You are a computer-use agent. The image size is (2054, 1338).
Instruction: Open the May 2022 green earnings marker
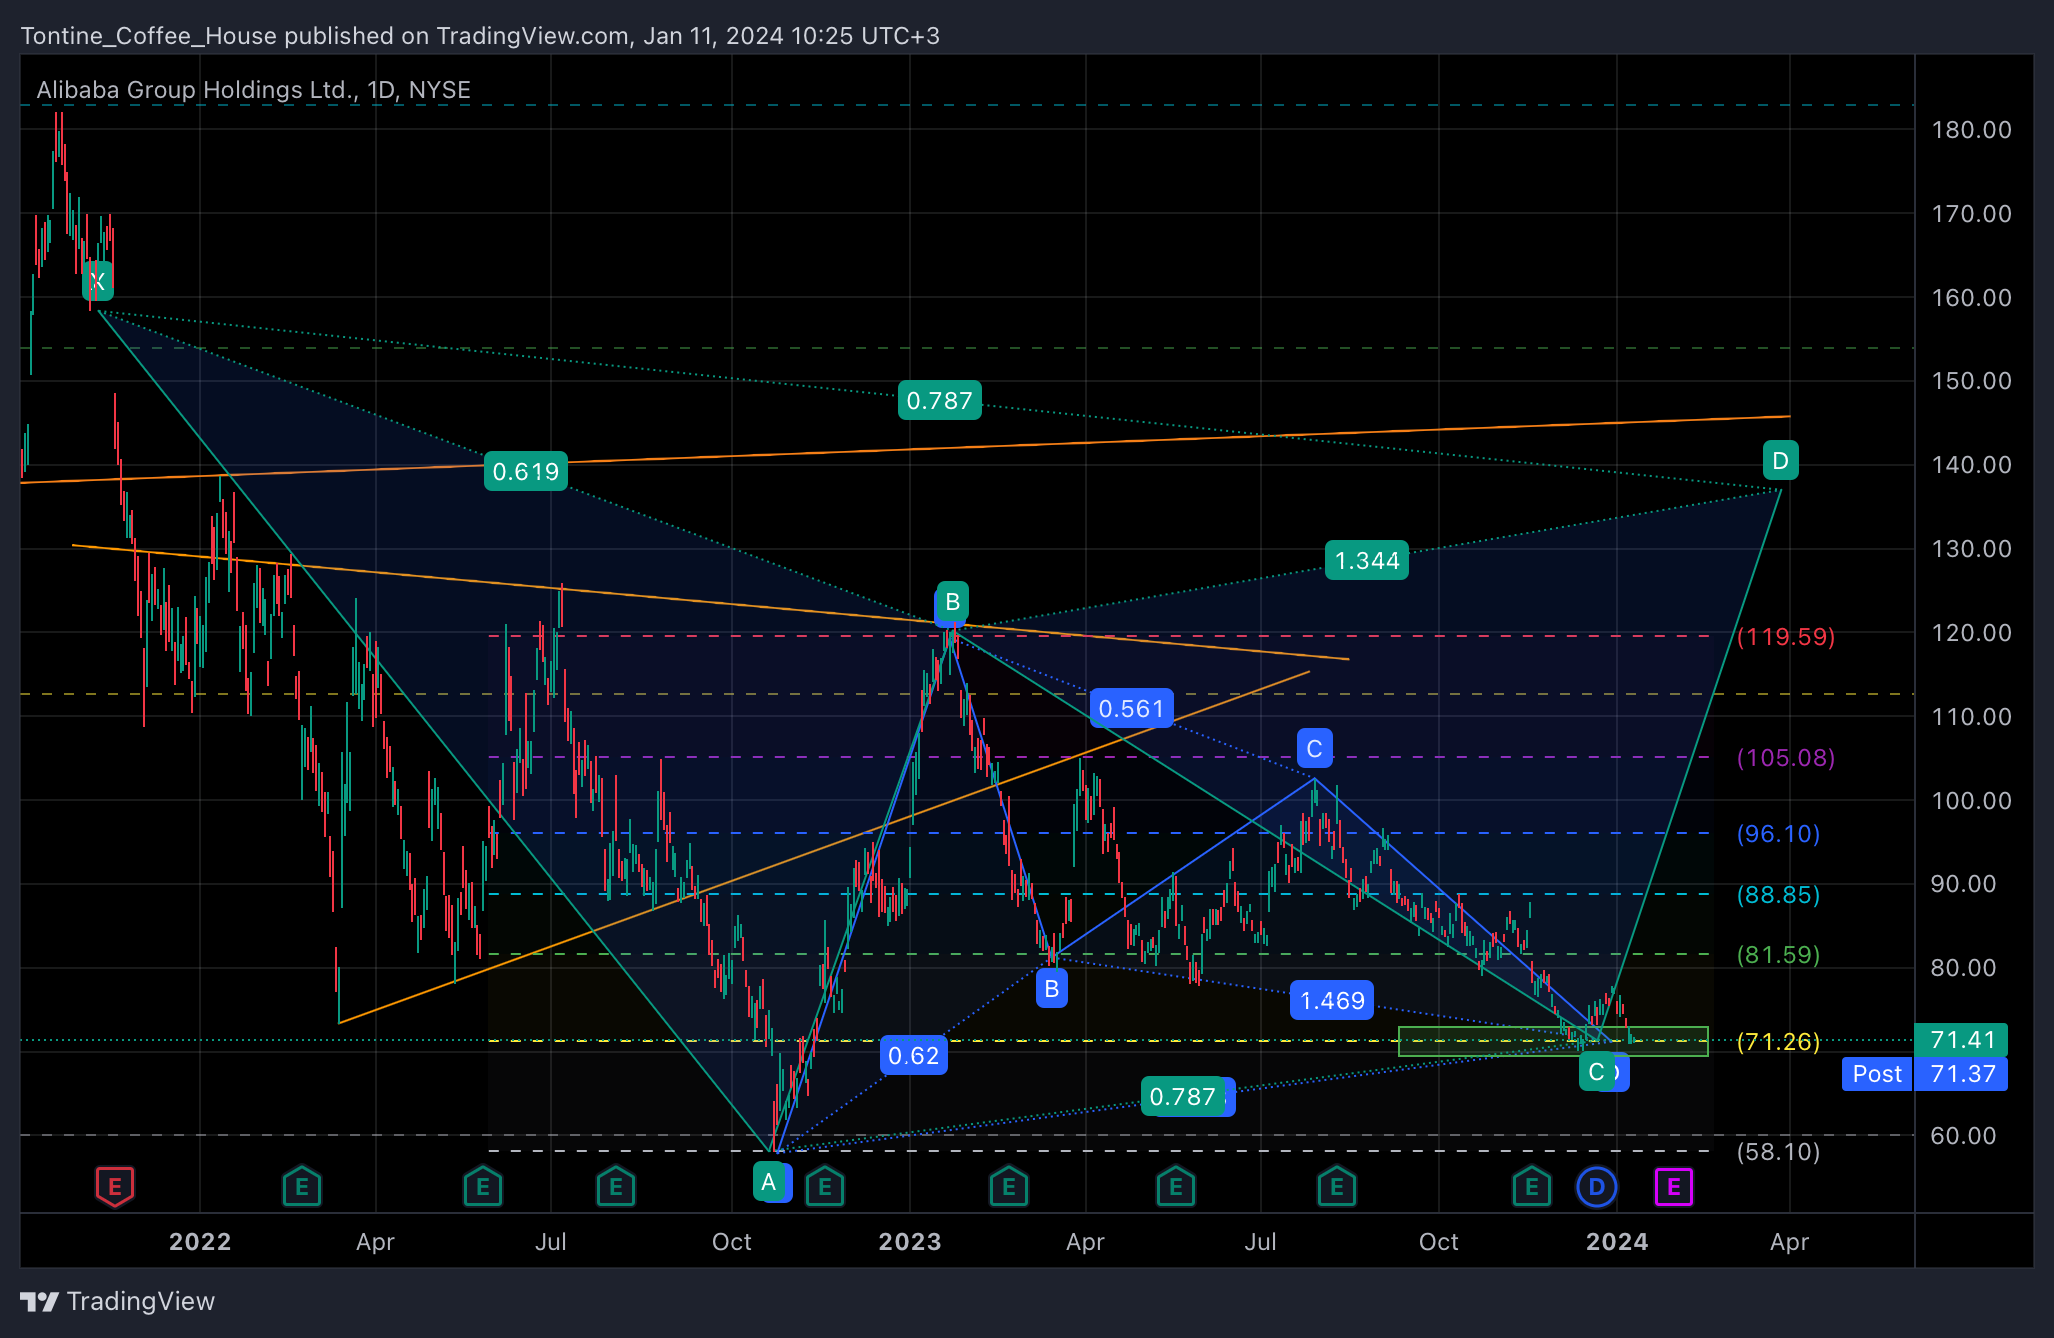[x=483, y=1187]
